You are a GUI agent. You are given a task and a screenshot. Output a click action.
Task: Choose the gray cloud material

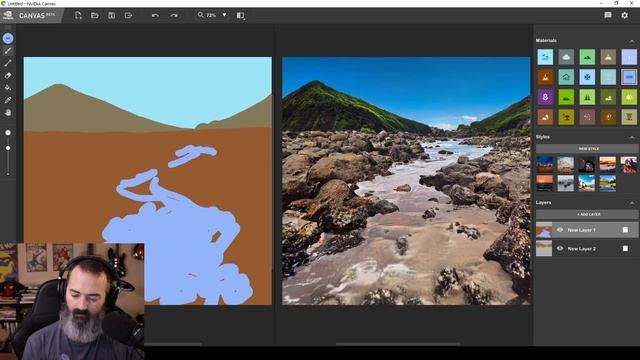click(566, 57)
